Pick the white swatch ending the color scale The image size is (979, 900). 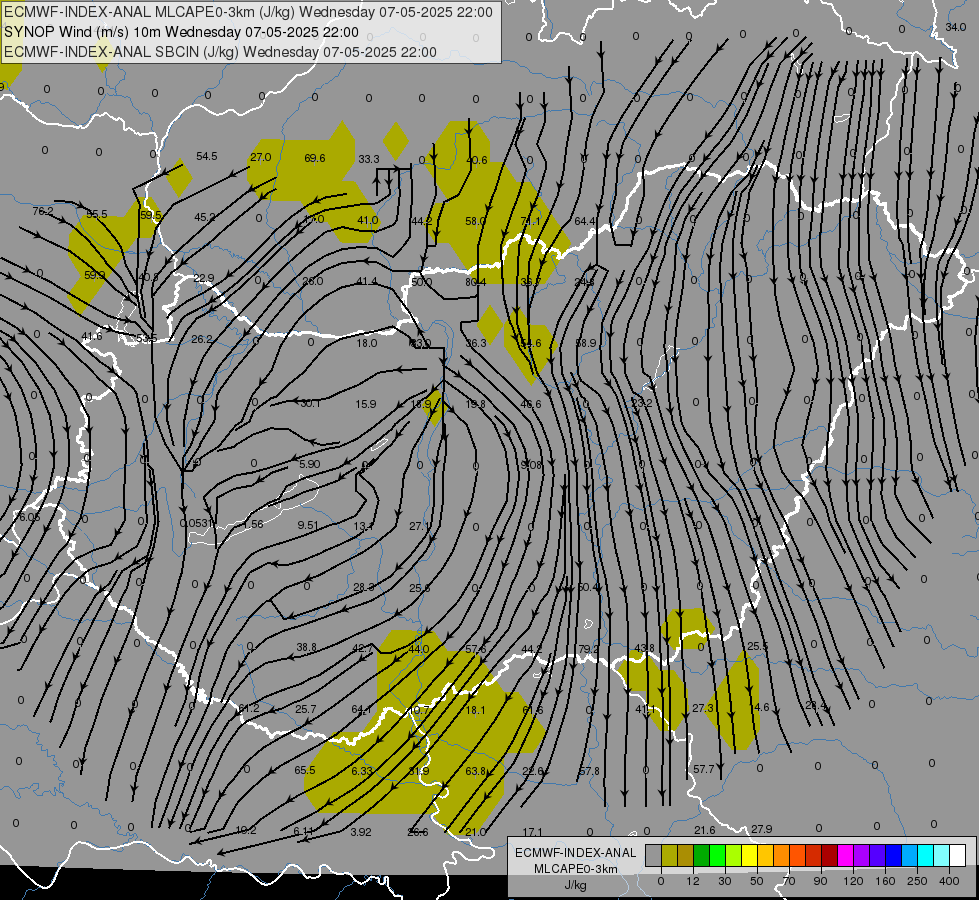click(957, 855)
